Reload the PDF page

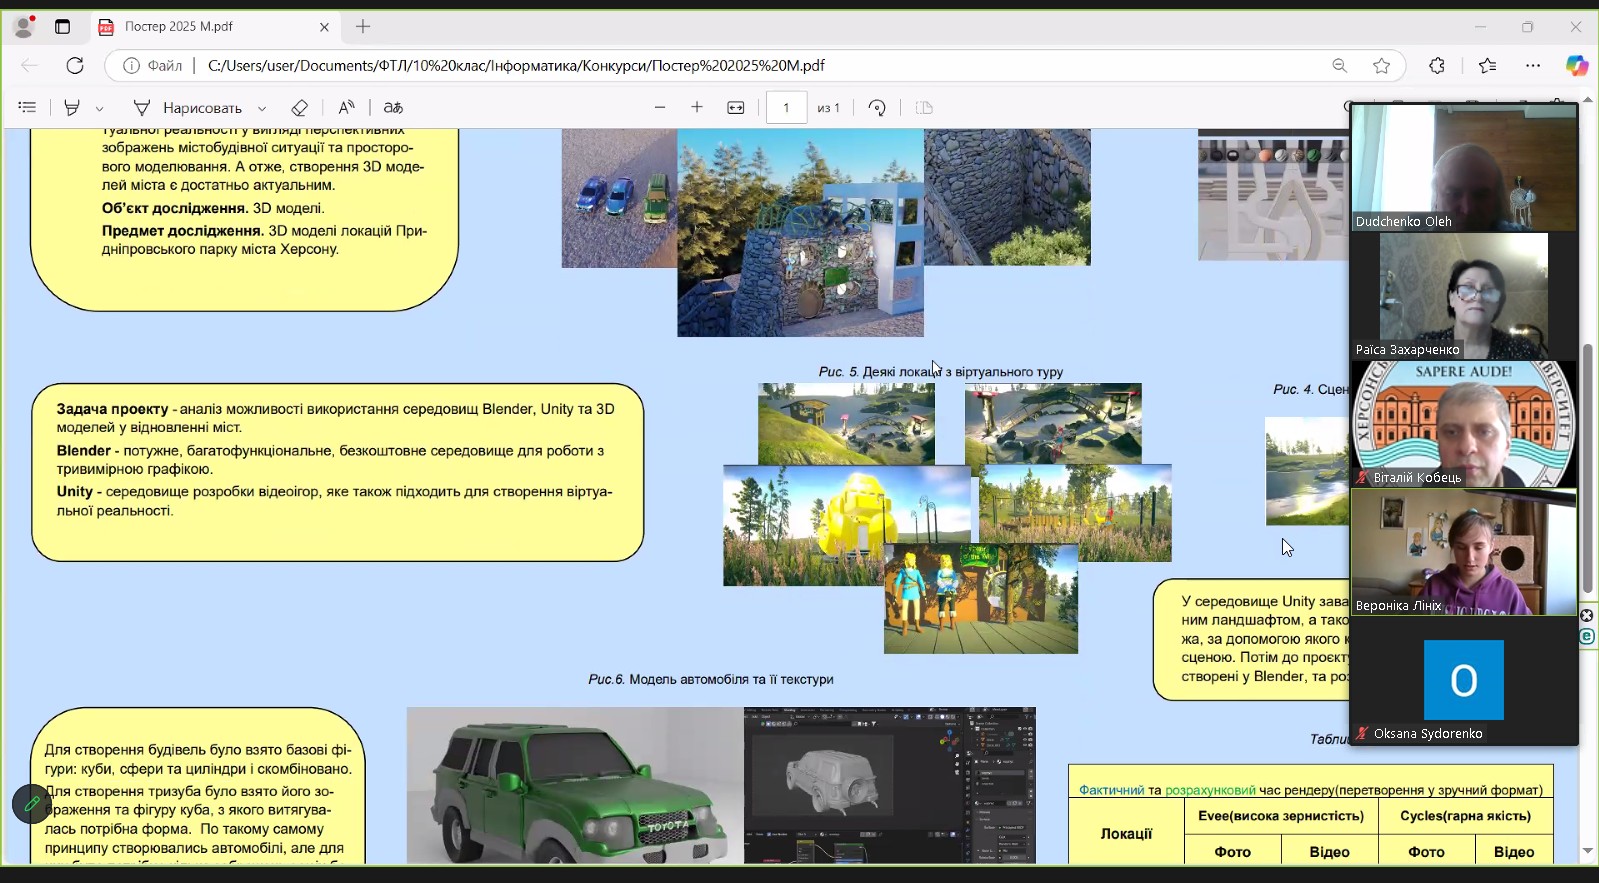[x=75, y=66]
